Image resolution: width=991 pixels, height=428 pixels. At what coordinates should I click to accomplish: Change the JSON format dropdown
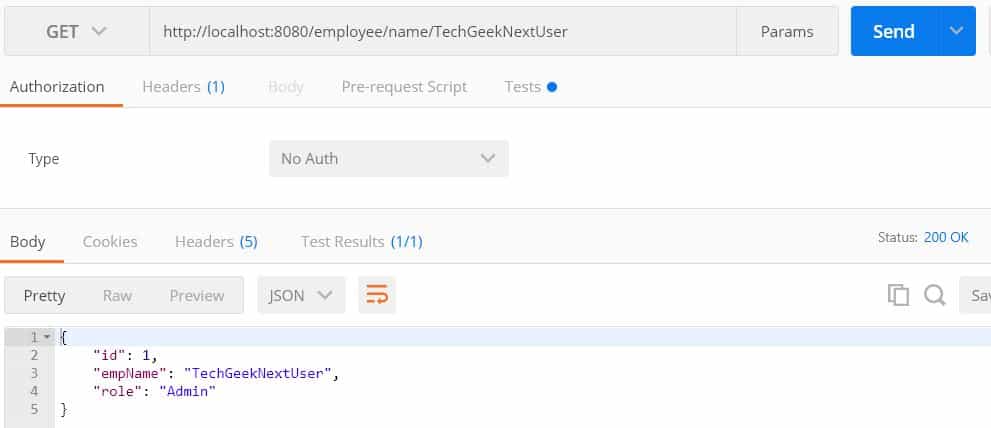[301, 295]
